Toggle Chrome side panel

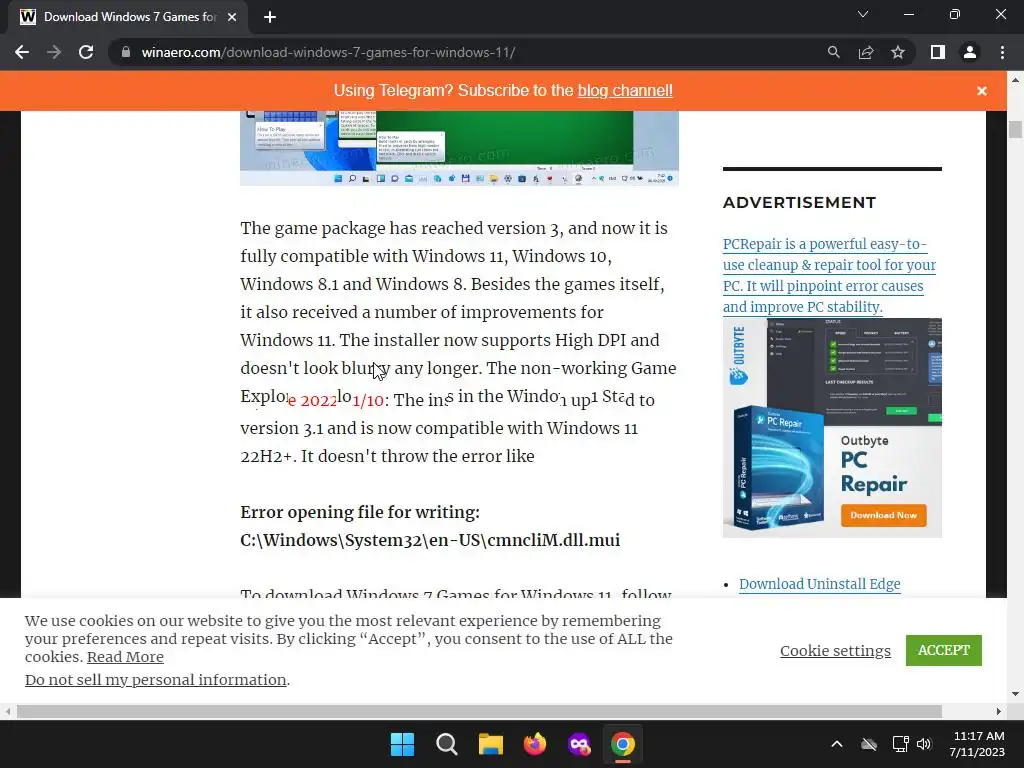click(938, 52)
